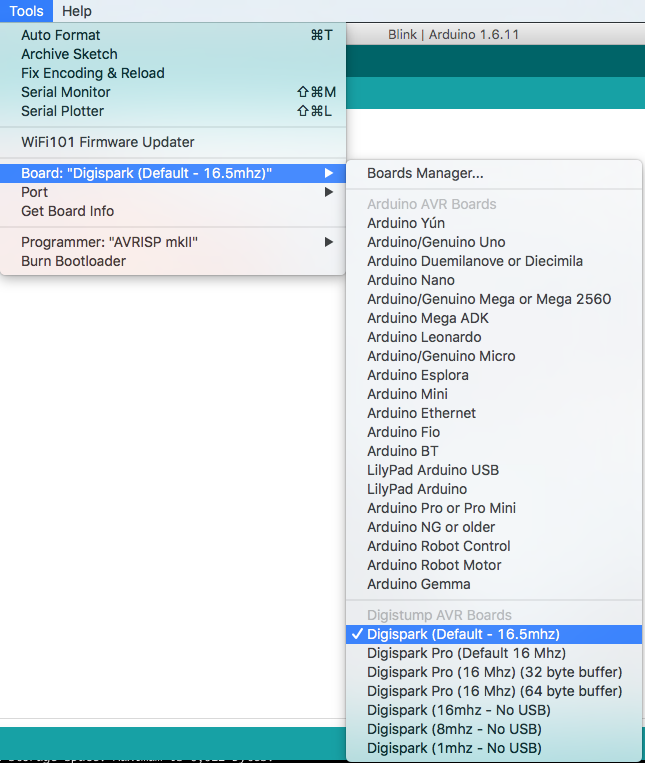Select Arduino NG or older
Image resolution: width=645 pixels, height=763 pixels.
[494, 527]
